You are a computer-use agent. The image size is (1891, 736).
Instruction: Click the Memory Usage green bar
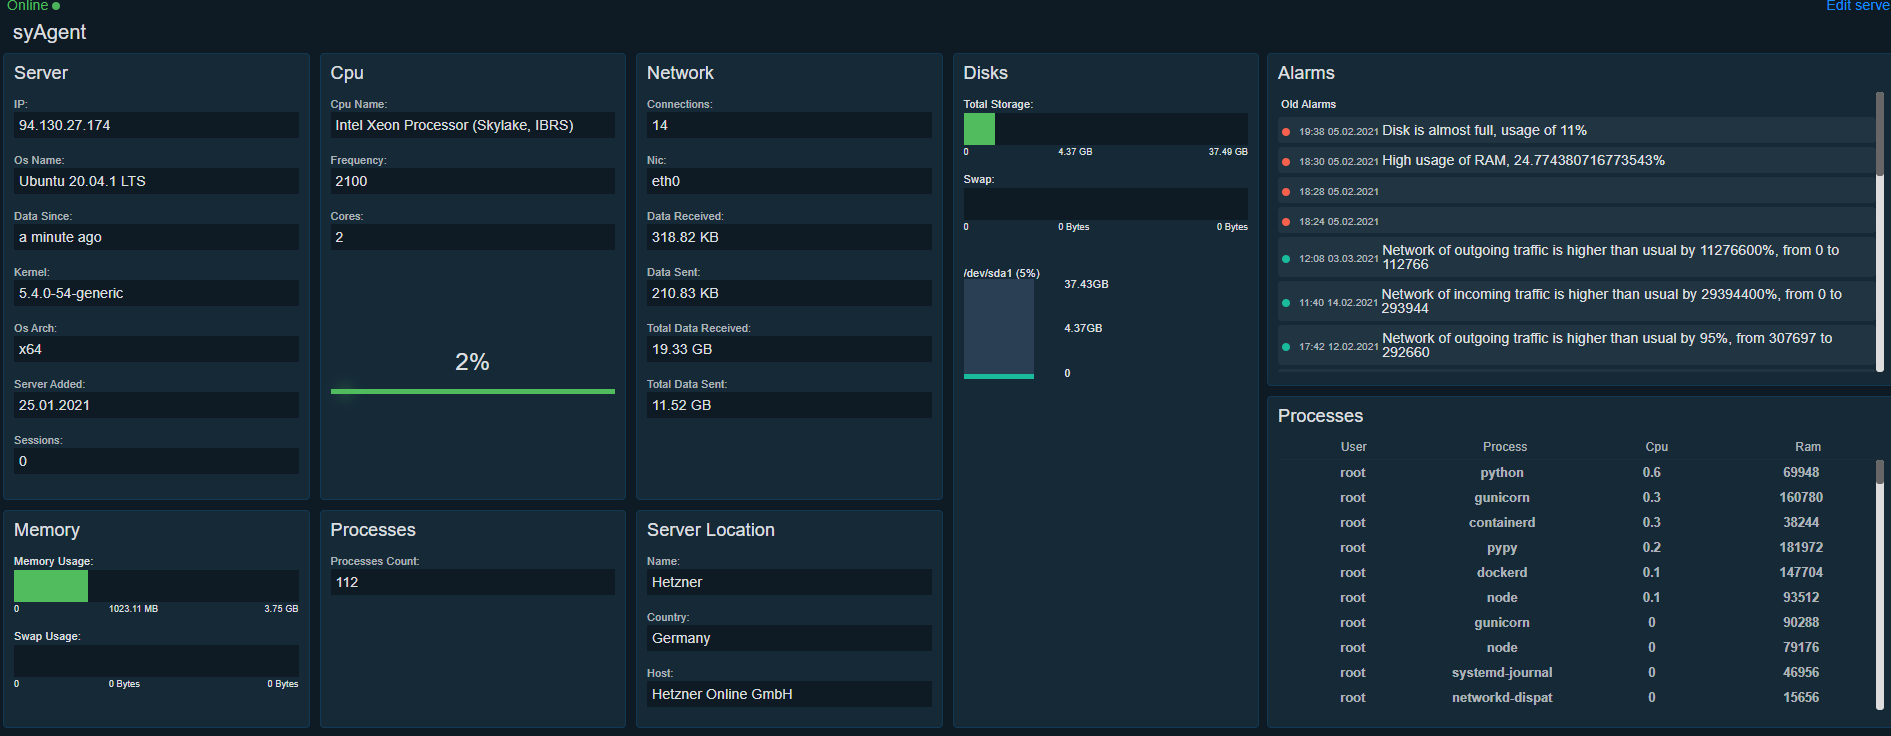(51, 586)
